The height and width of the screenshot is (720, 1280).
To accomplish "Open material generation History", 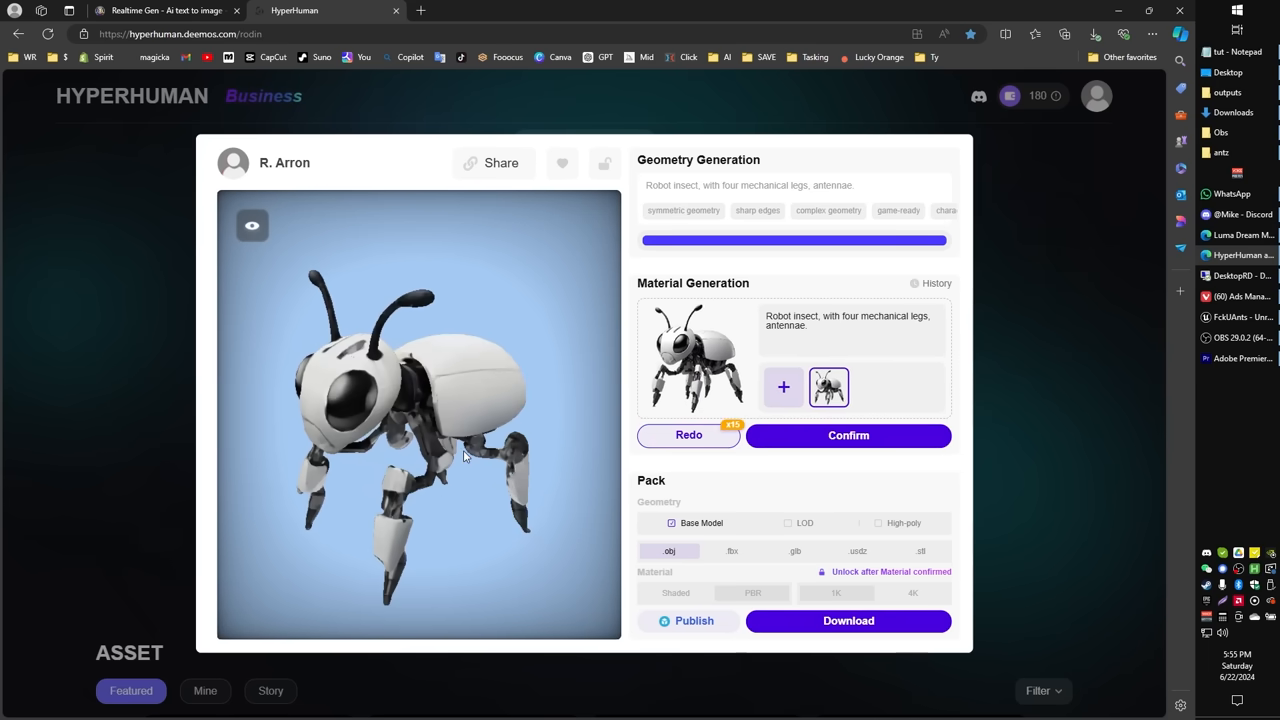I will click(930, 284).
